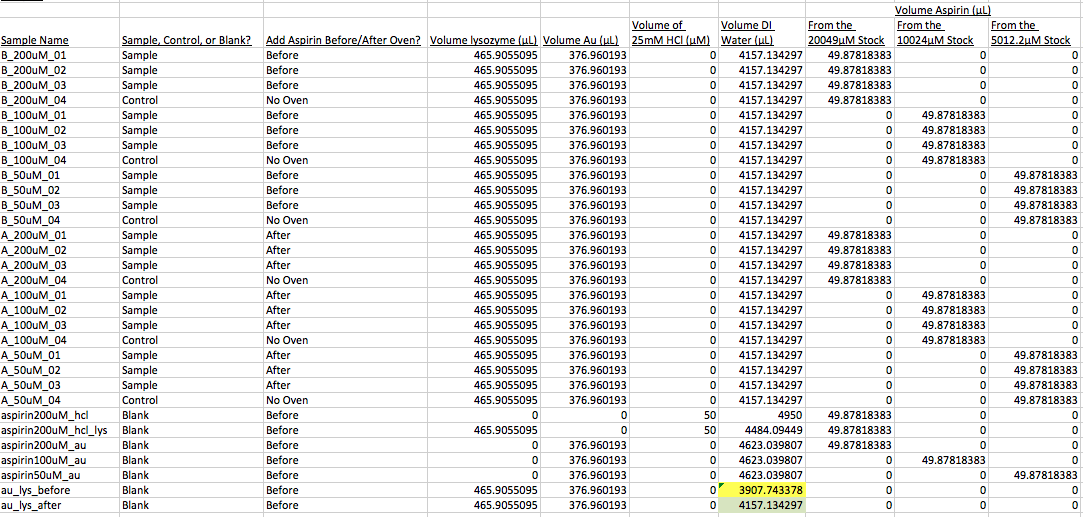This screenshot has width=1083, height=517.
Task: Select the 'From the 5012.2µM Stock' header
Action: point(1029,33)
